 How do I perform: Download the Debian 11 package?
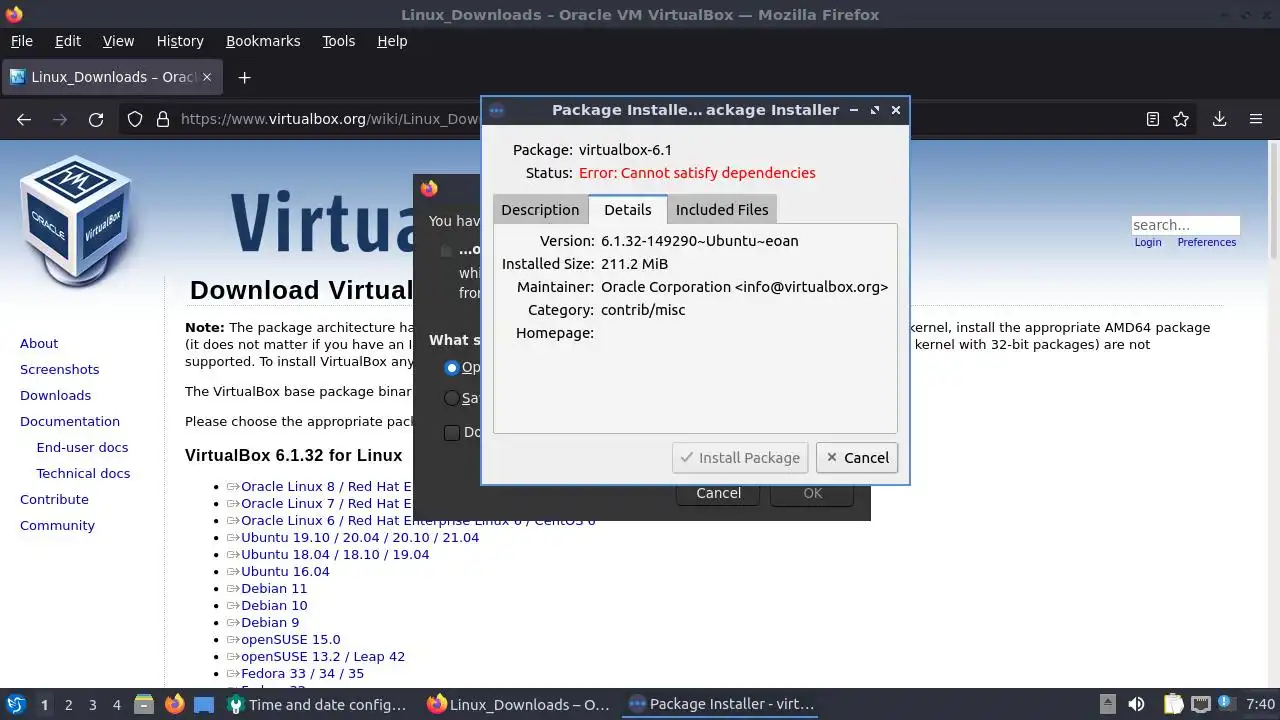tap(274, 588)
